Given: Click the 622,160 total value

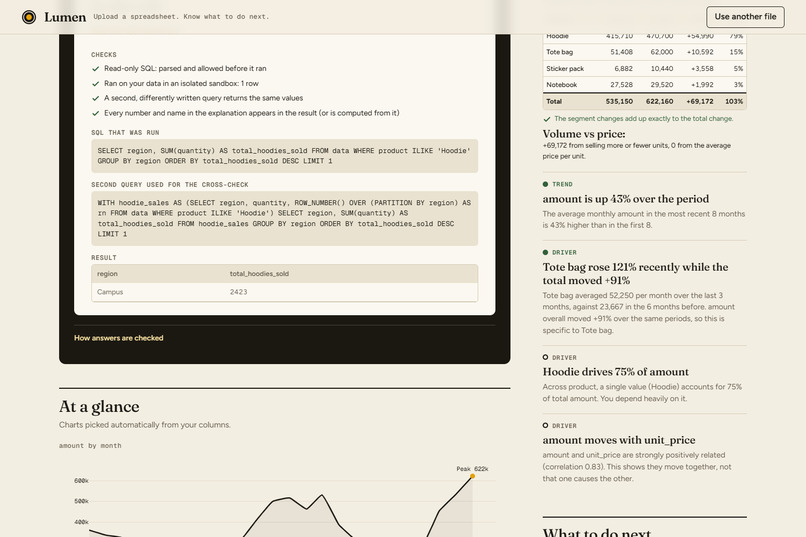Looking at the screenshot, I should (660, 101).
